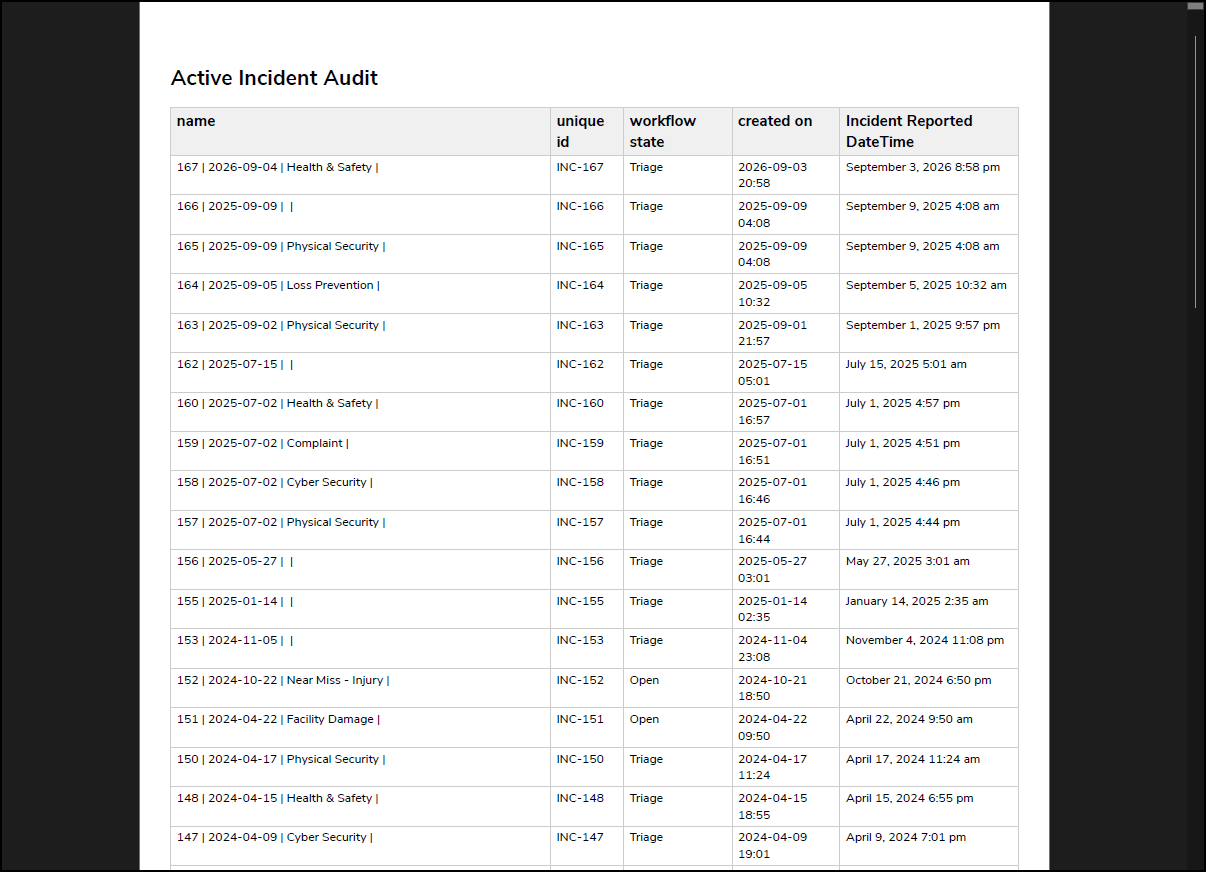
Task: Click the INC-166 unique id cell
Action: [587, 214]
